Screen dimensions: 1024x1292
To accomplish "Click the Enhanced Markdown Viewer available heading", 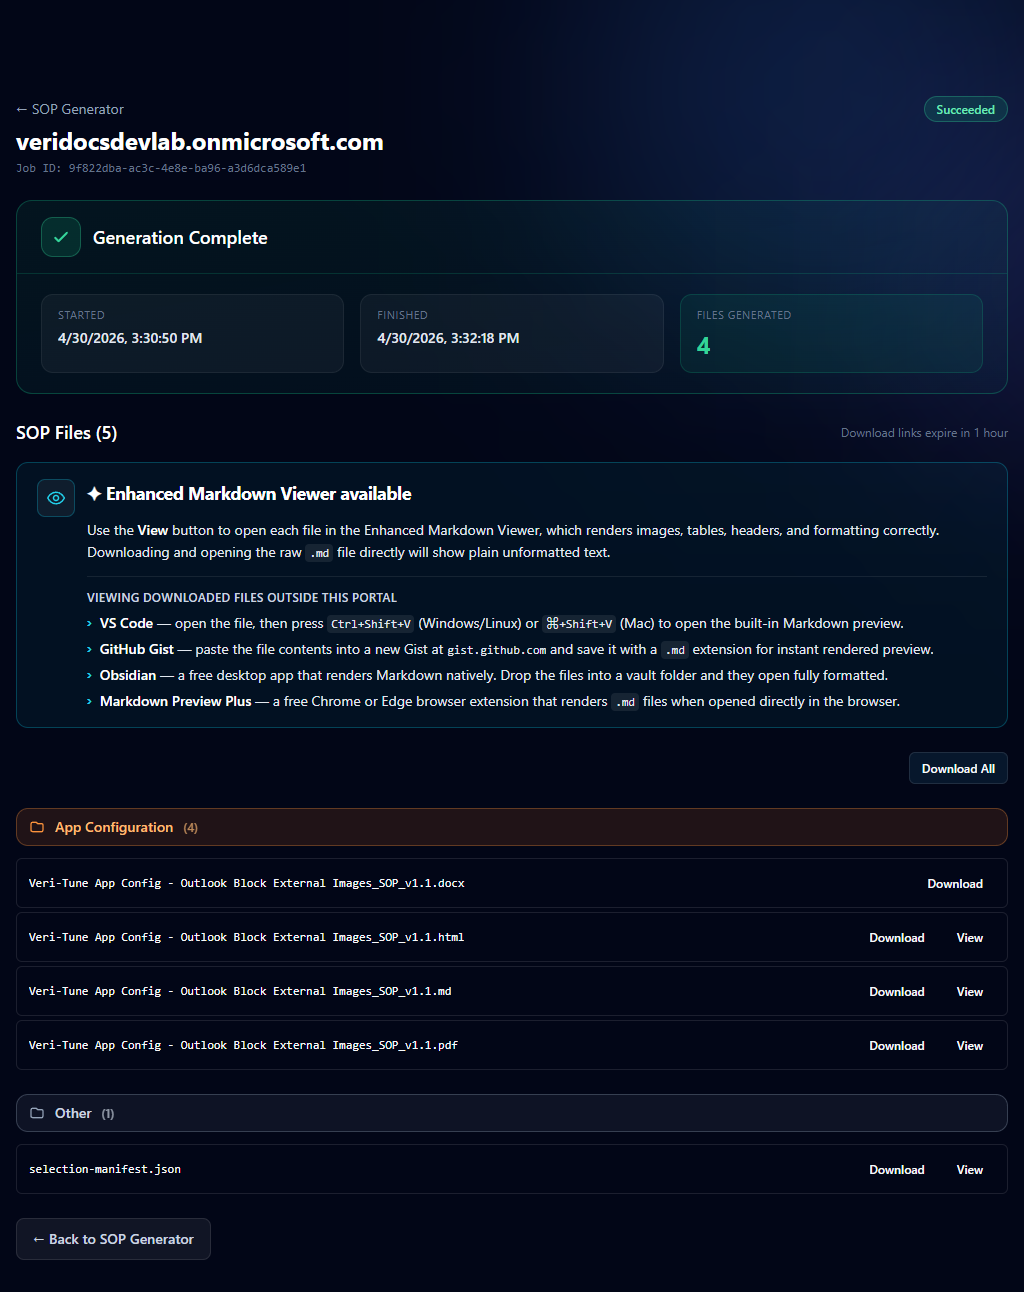I will click(x=249, y=494).
